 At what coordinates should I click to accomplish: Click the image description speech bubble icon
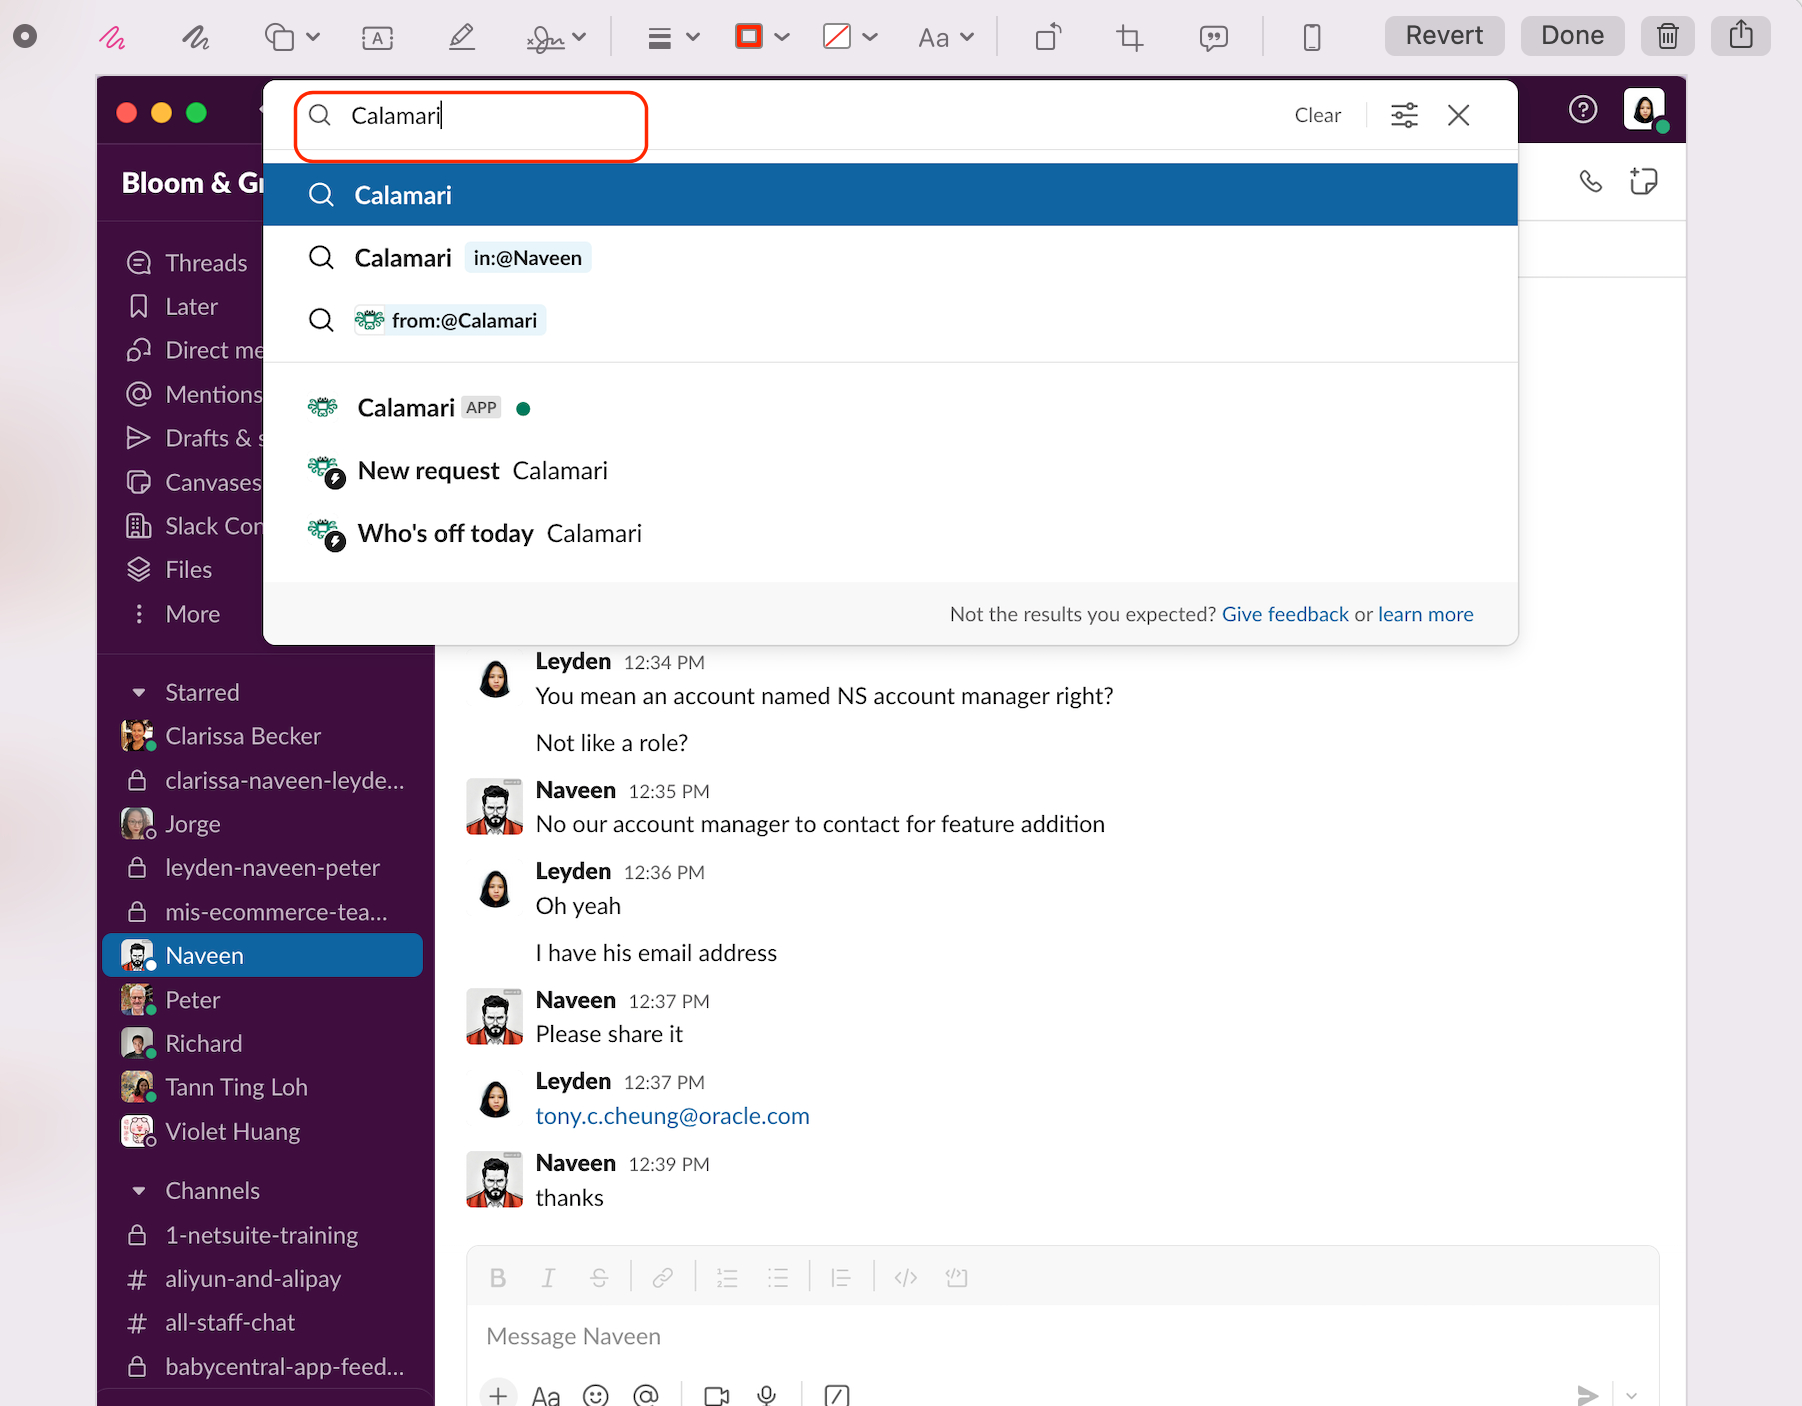pyautogui.click(x=1213, y=38)
